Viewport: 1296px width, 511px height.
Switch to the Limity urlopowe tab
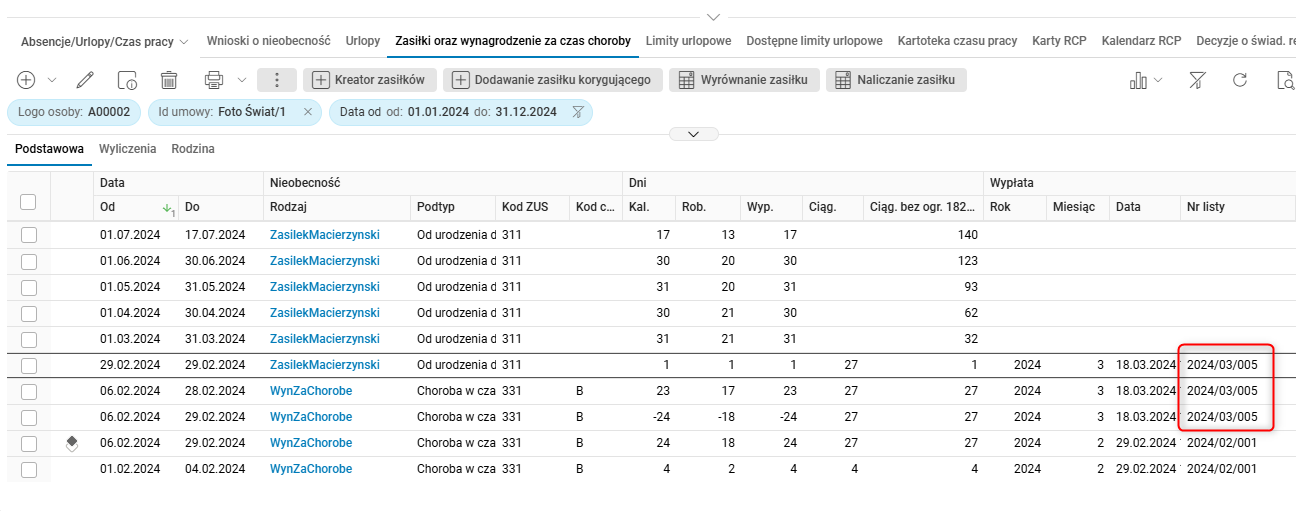tap(688, 41)
